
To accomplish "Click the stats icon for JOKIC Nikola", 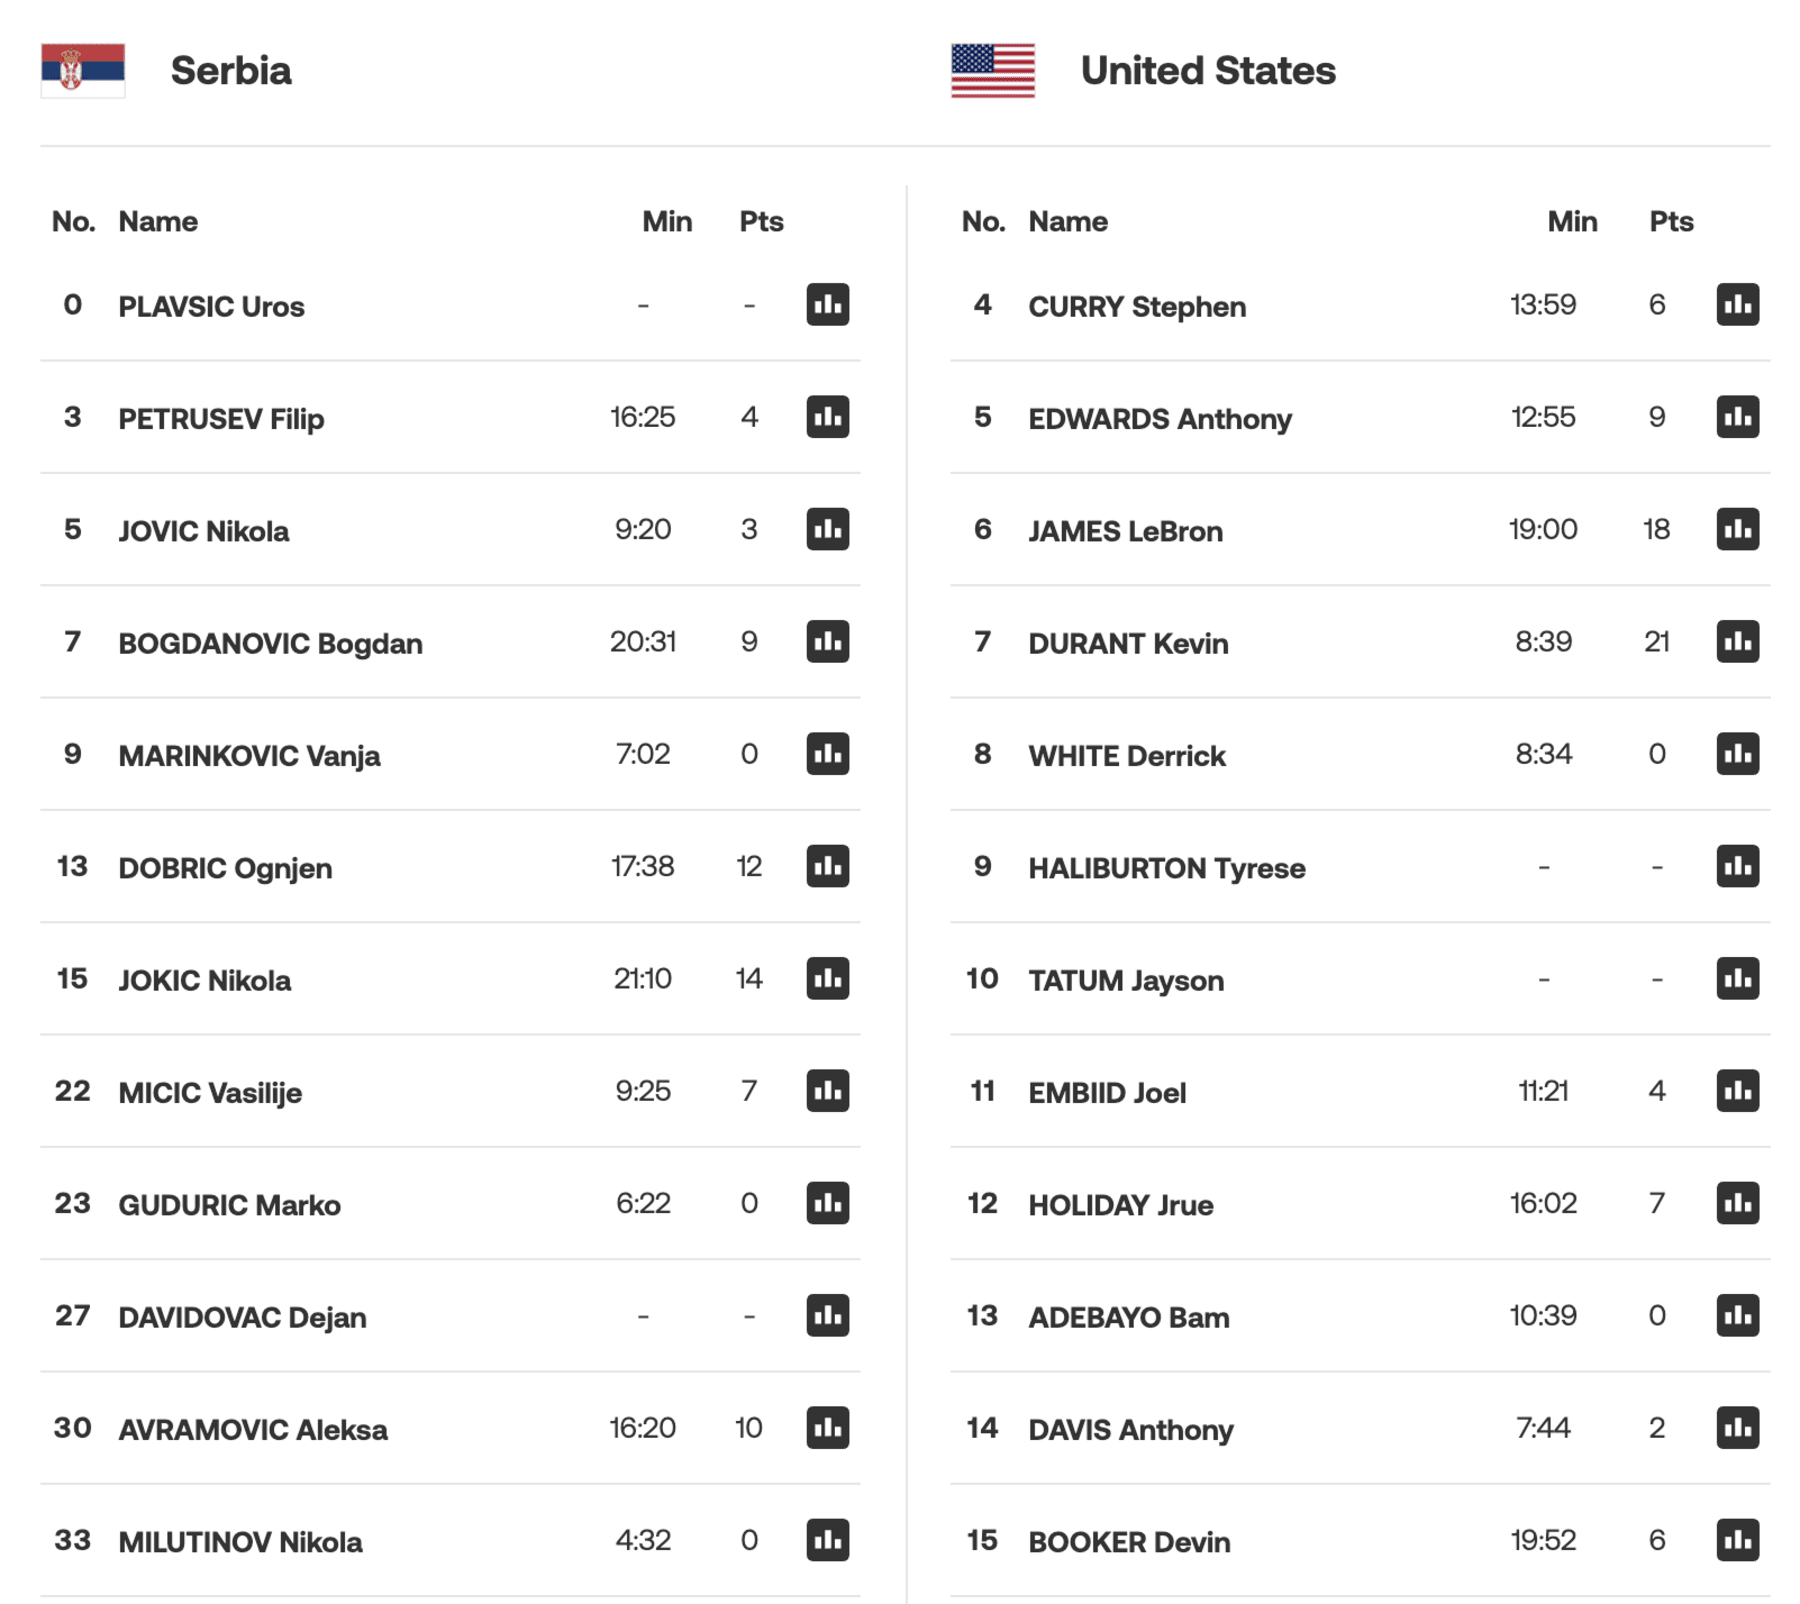I will (827, 979).
